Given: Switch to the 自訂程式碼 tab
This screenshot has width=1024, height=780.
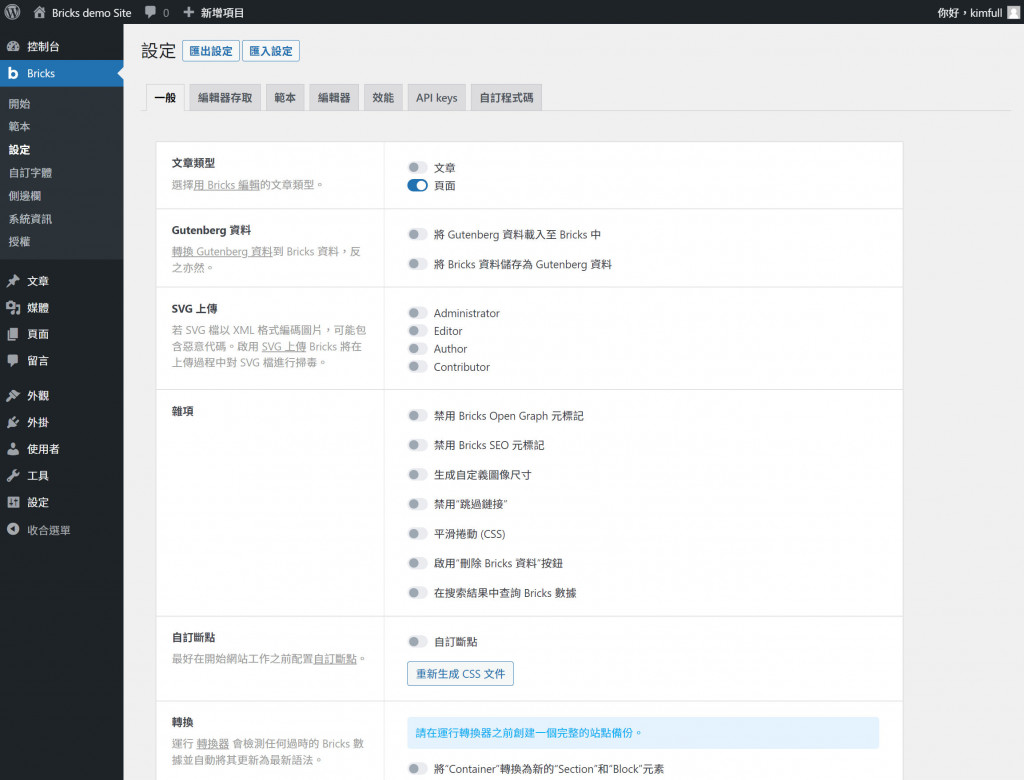Looking at the screenshot, I should [506, 97].
